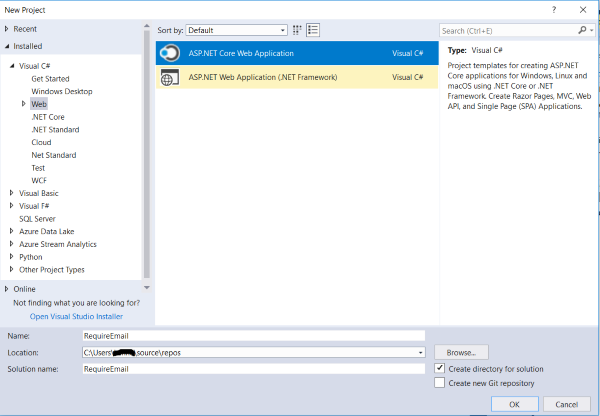Select the Web category
This screenshot has height=416, width=600.
[39, 104]
